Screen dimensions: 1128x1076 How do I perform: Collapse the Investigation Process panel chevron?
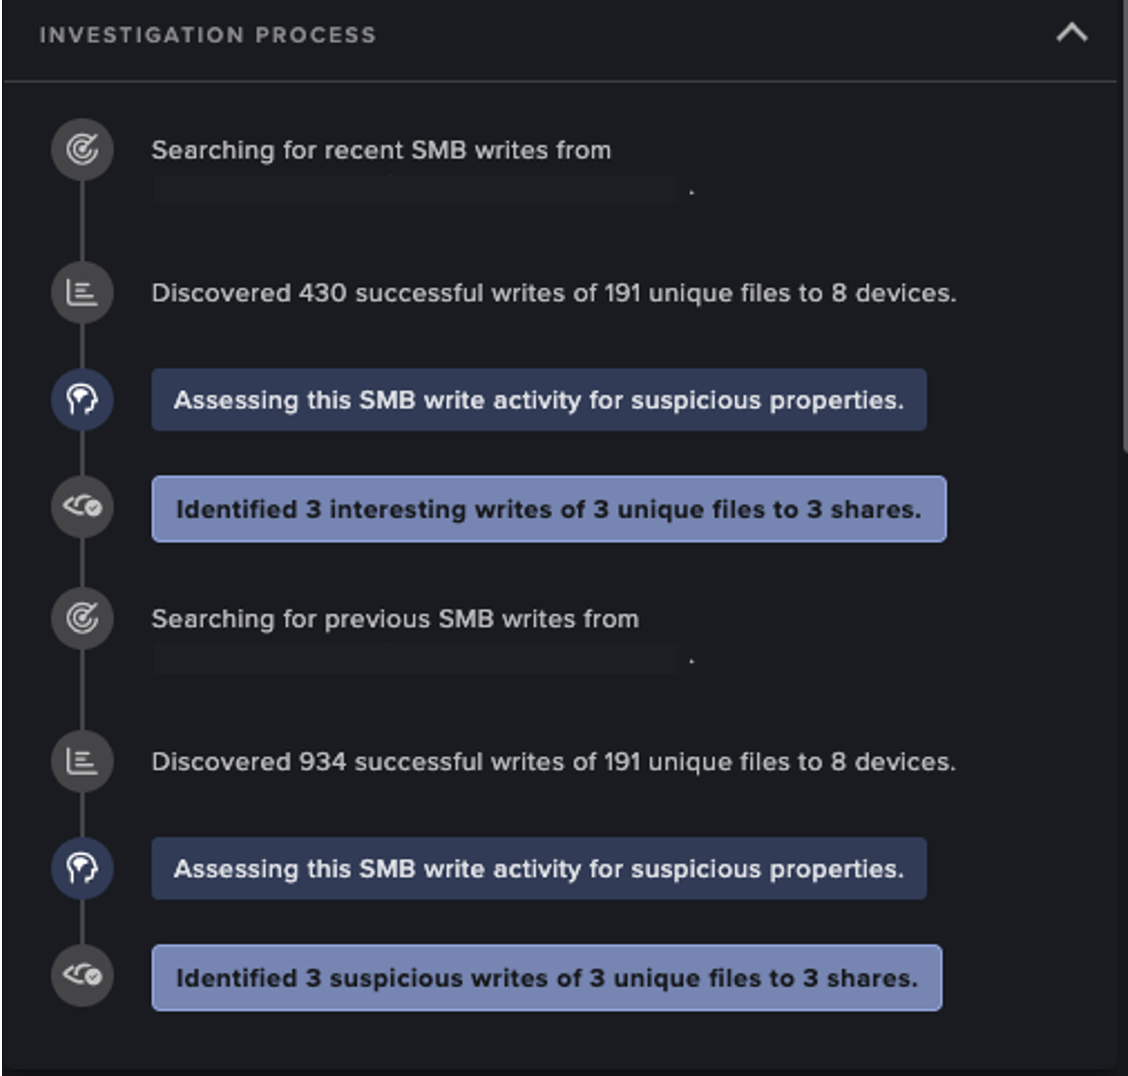tap(1071, 33)
